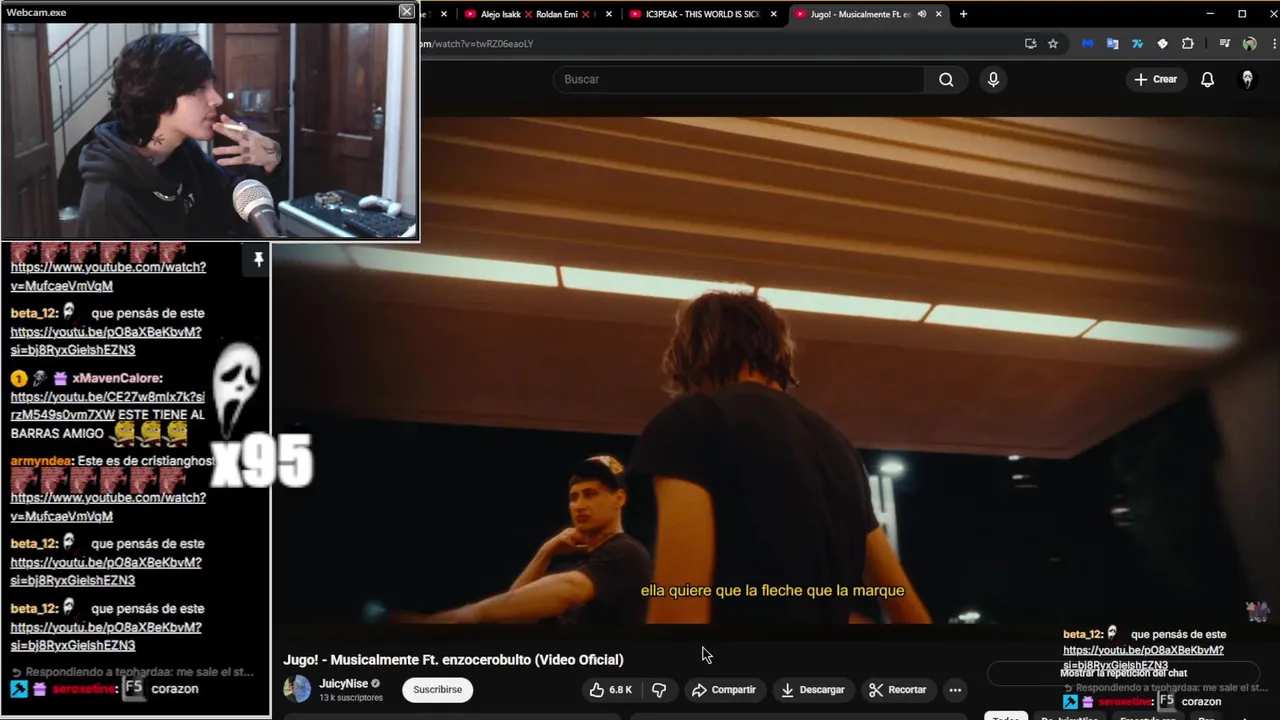This screenshot has width=1280, height=720.
Task: Click the pin icon in chat overlay
Action: click(258, 260)
